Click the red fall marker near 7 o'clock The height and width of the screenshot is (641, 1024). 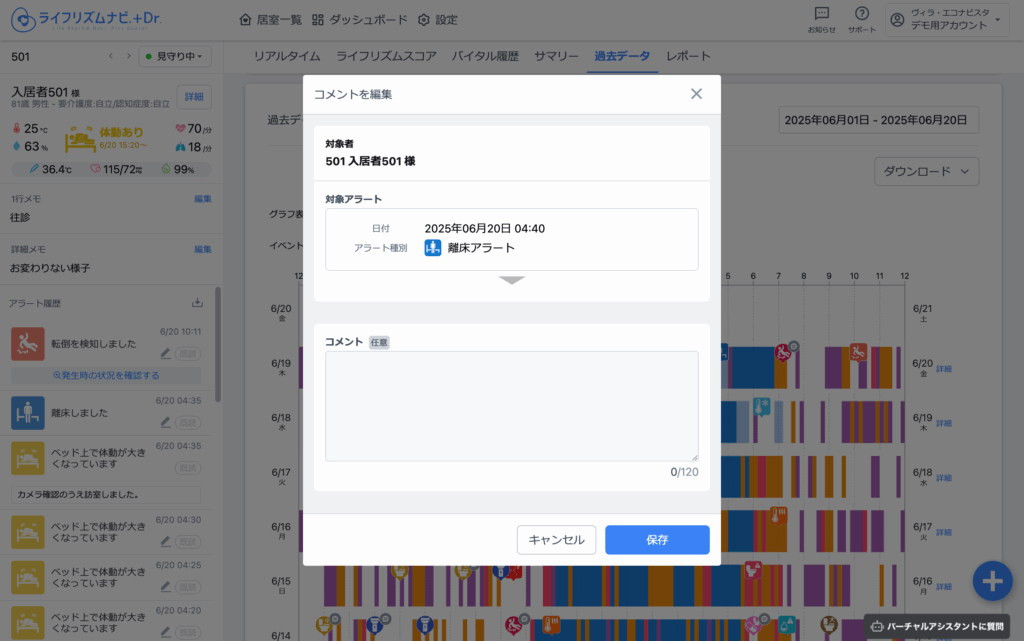coord(782,353)
